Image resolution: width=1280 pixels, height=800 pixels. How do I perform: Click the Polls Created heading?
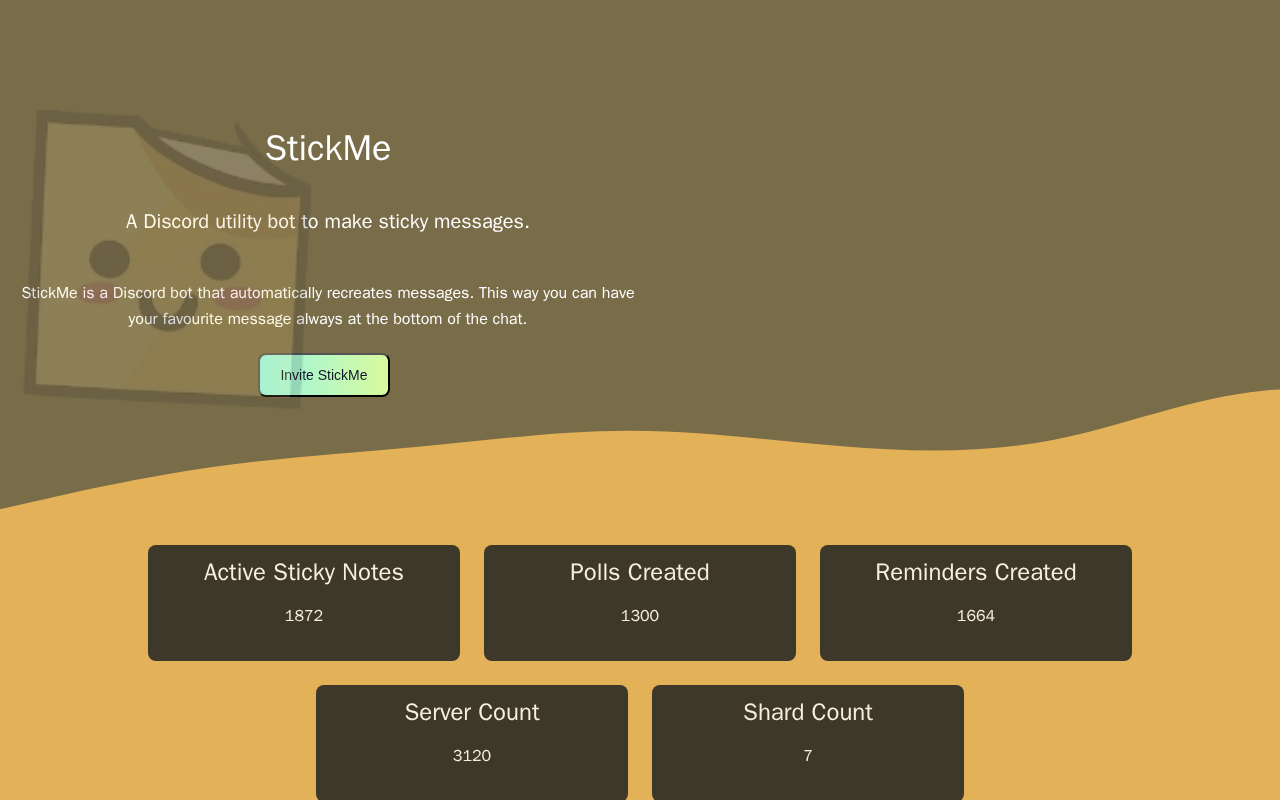click(x=640, y=572)
